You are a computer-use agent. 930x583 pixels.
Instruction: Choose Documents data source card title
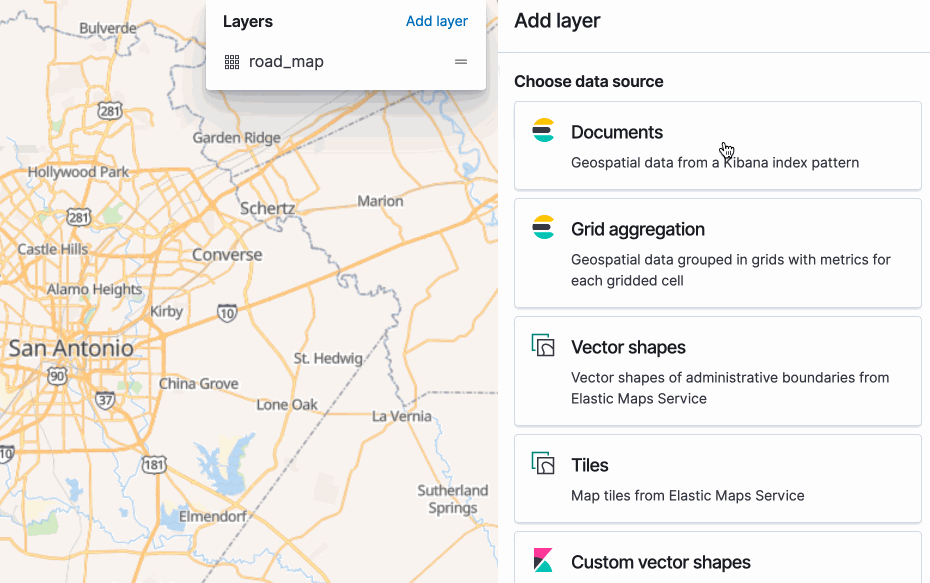pos(617,132)
